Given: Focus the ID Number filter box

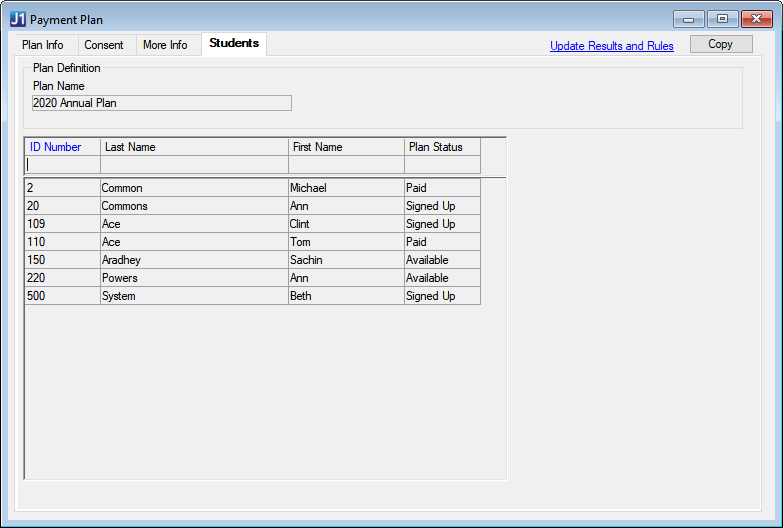Looking at the screenshot, I should click(x=62, y=164).
